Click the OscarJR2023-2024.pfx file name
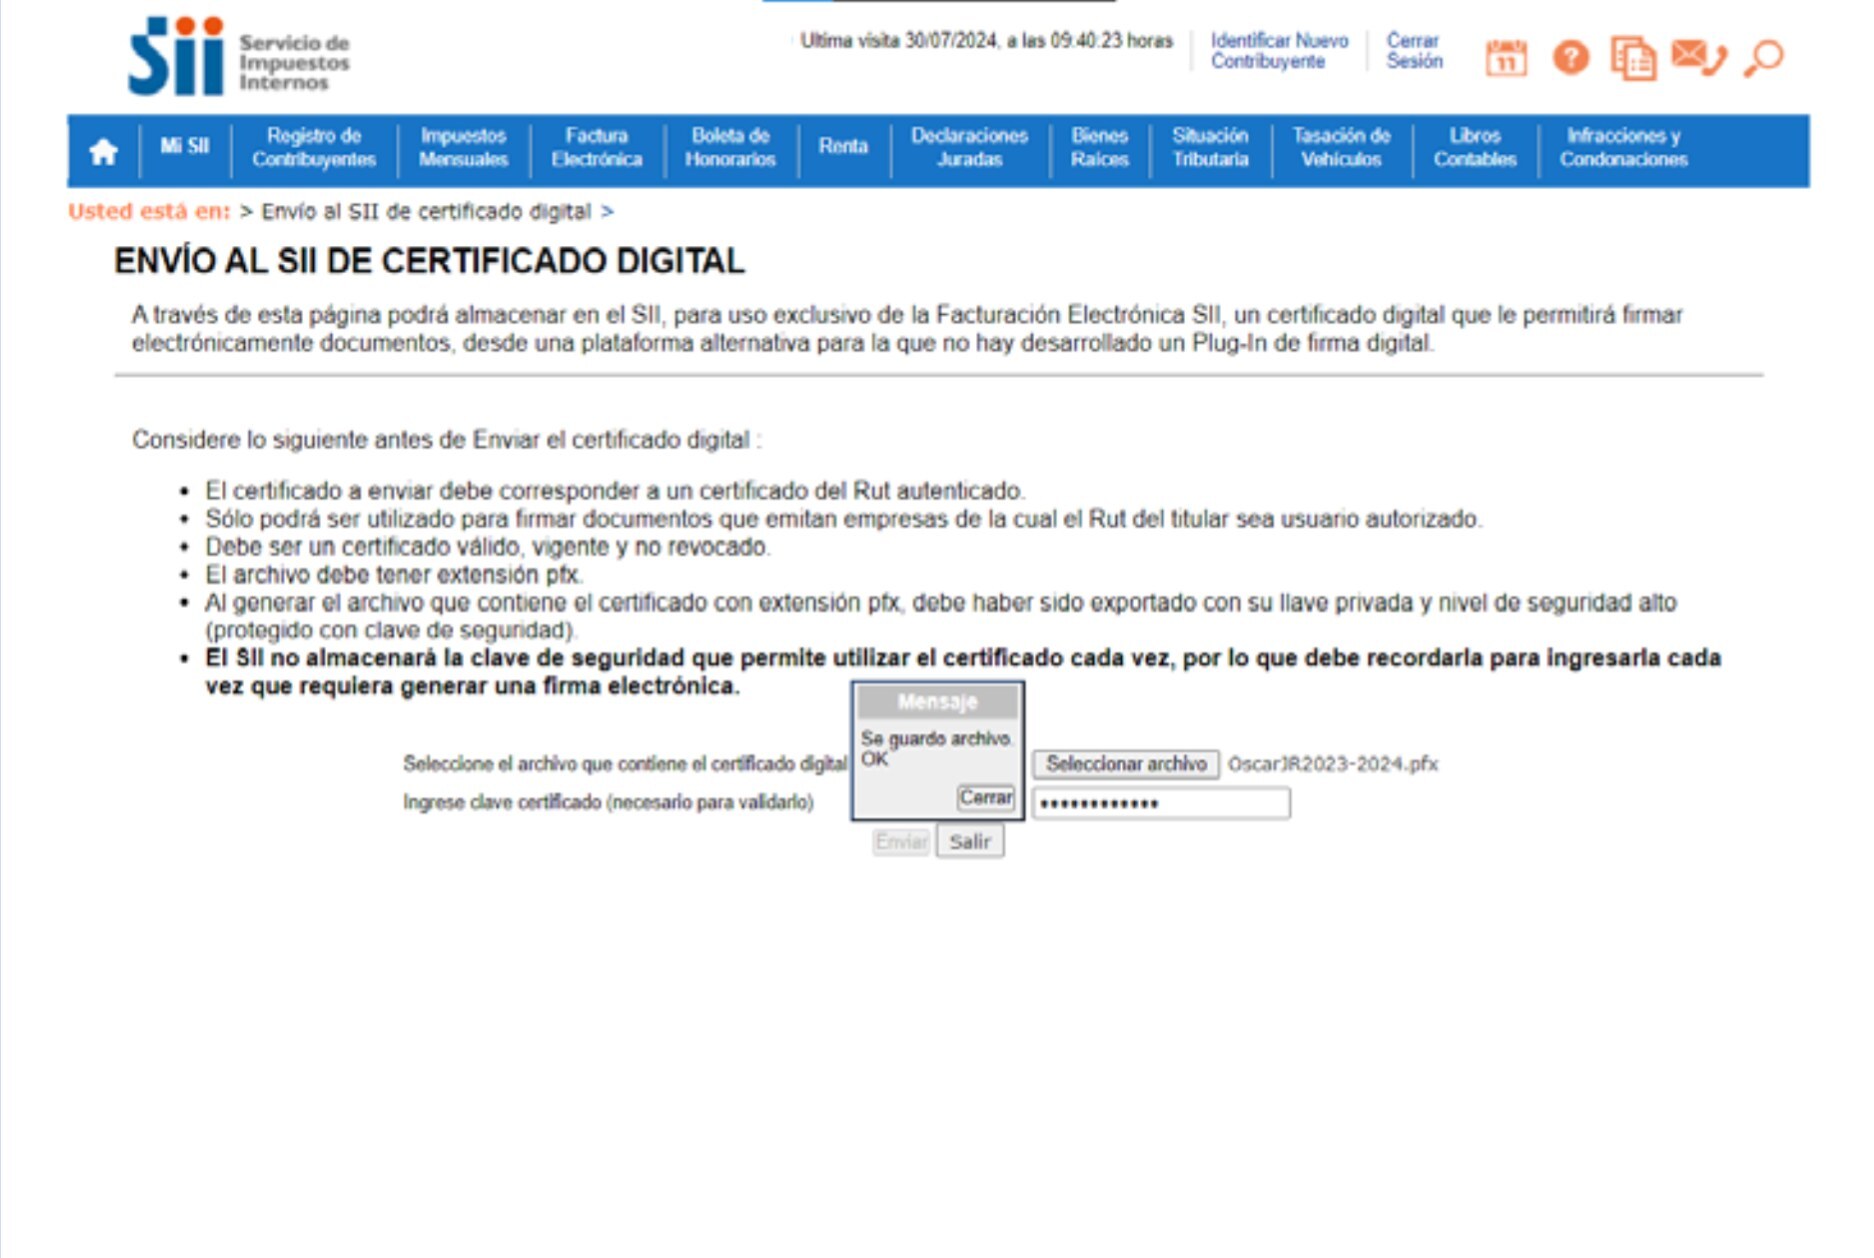The height and width of the screenshot is (1258, 1874). (1333, 764)
